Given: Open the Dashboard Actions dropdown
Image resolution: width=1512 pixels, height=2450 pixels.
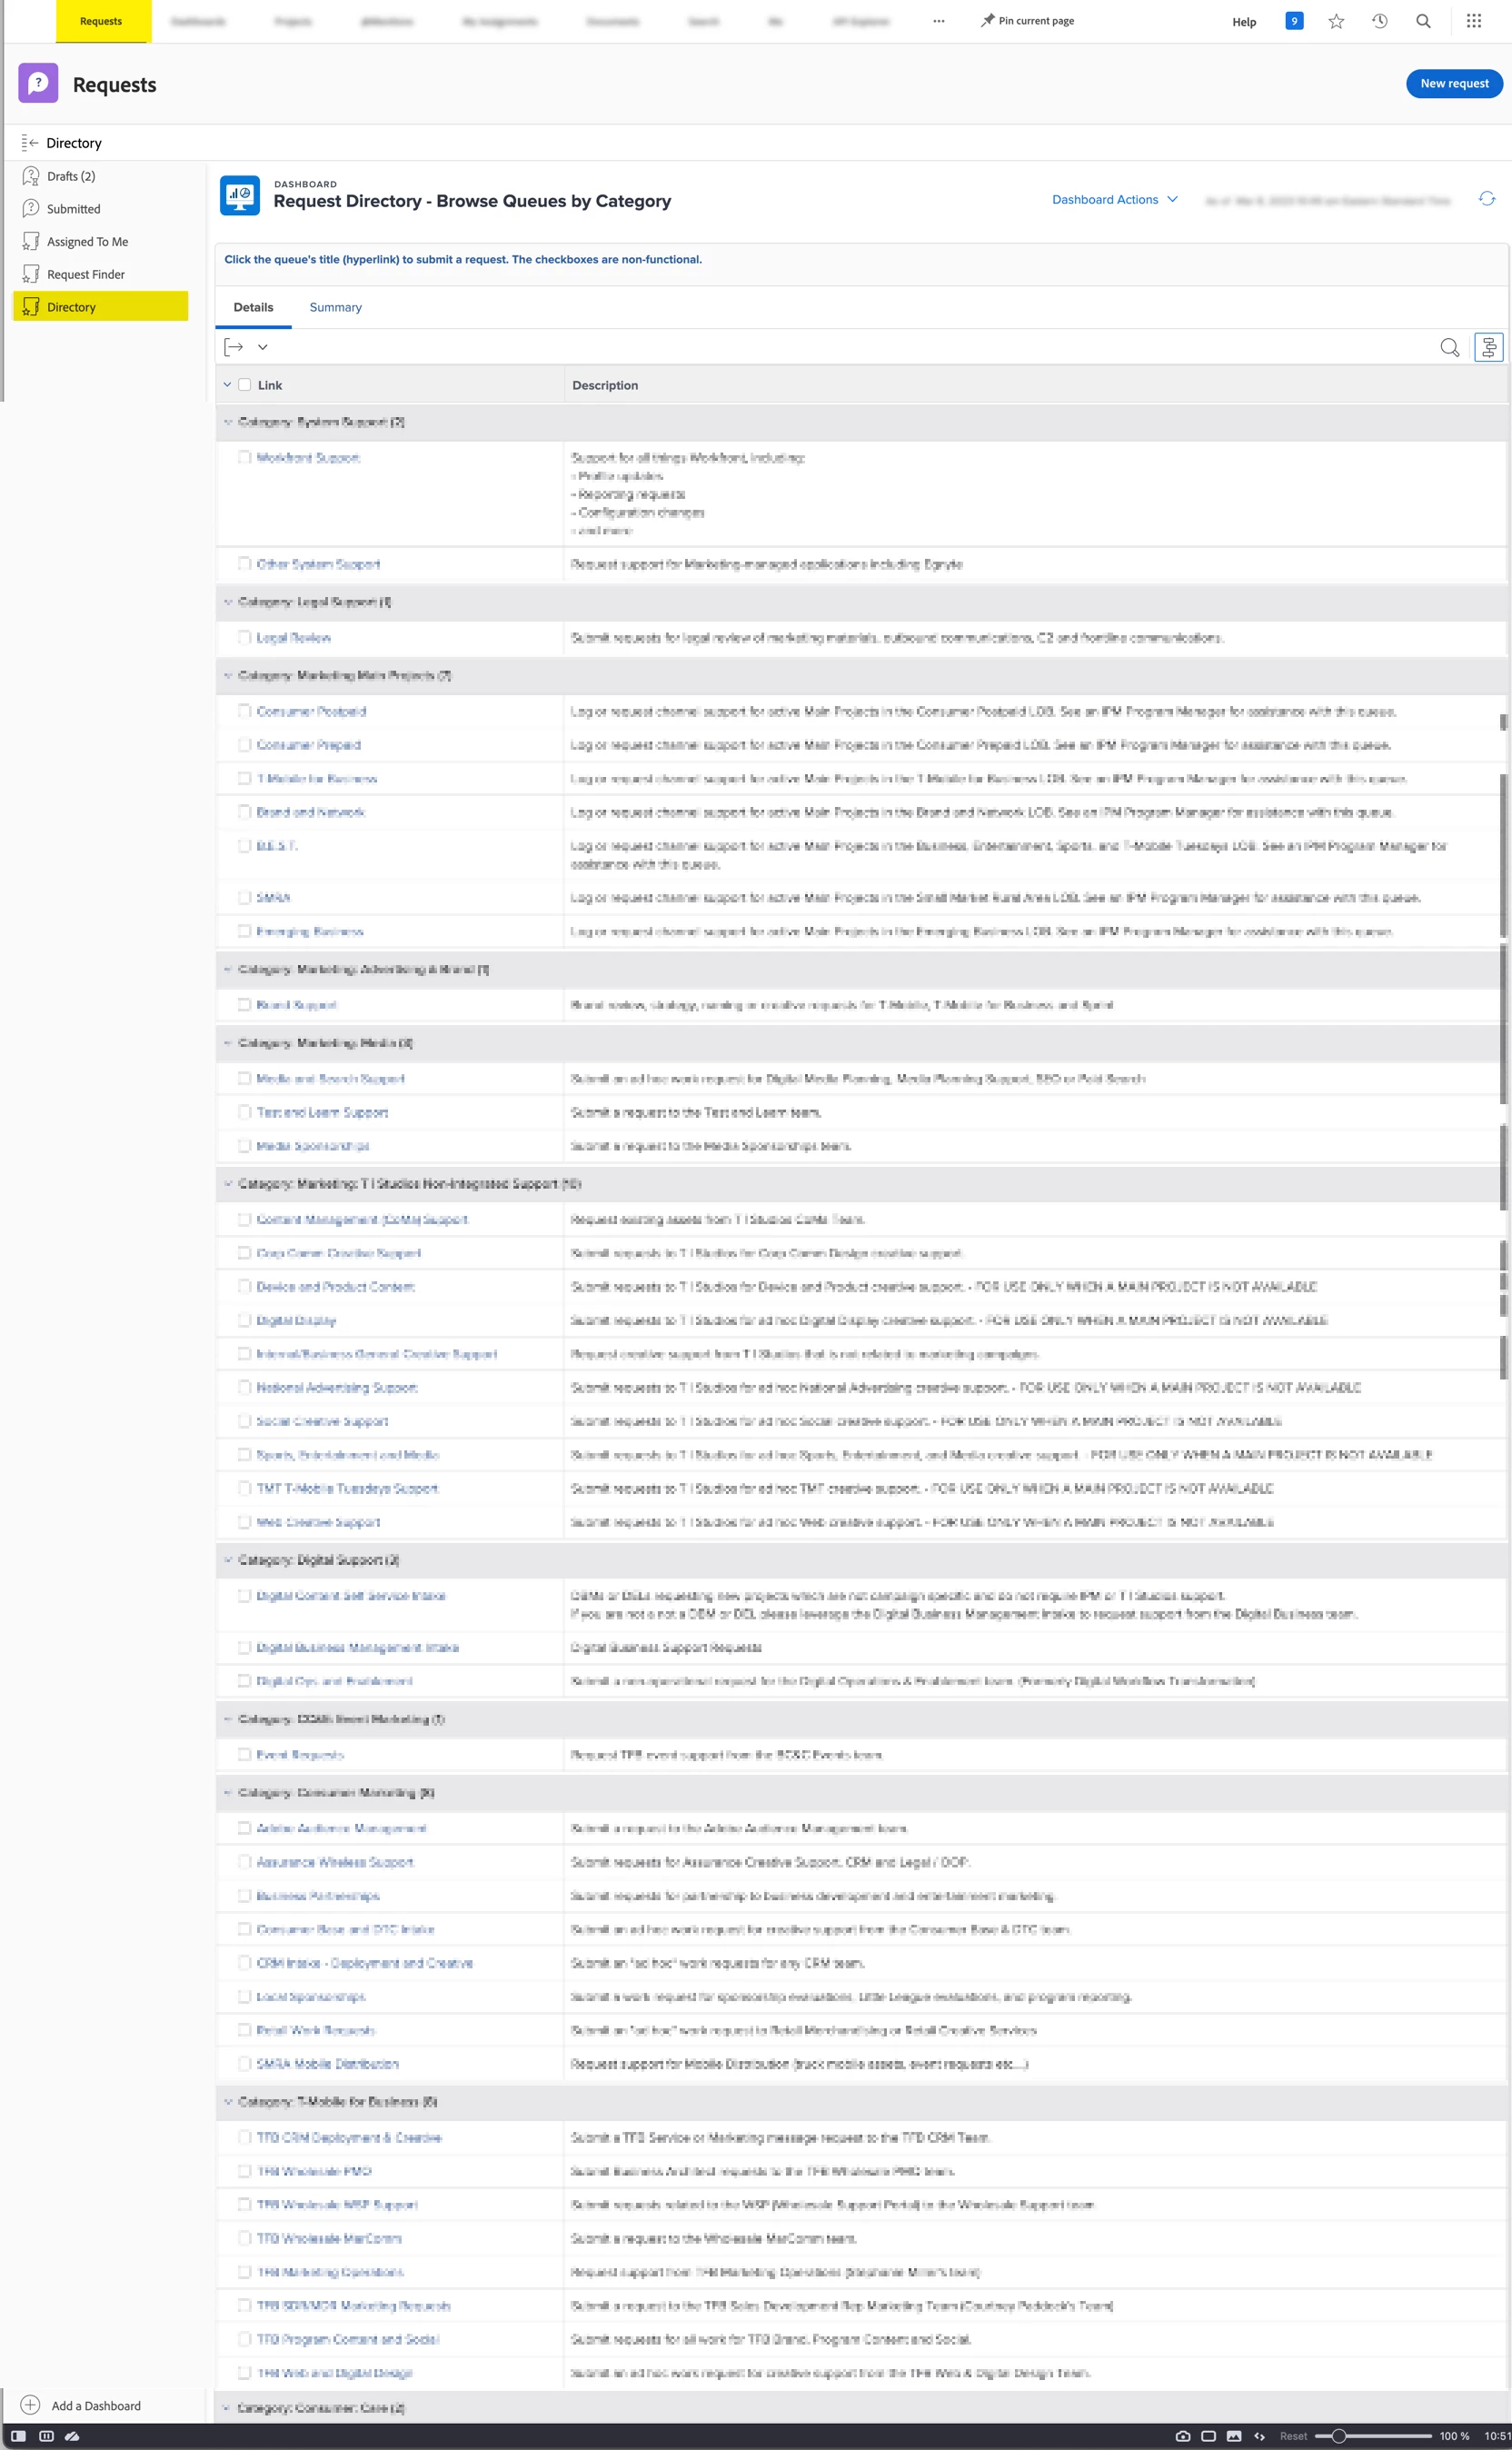Looking at the screenshot, I should click(1115, 200).
